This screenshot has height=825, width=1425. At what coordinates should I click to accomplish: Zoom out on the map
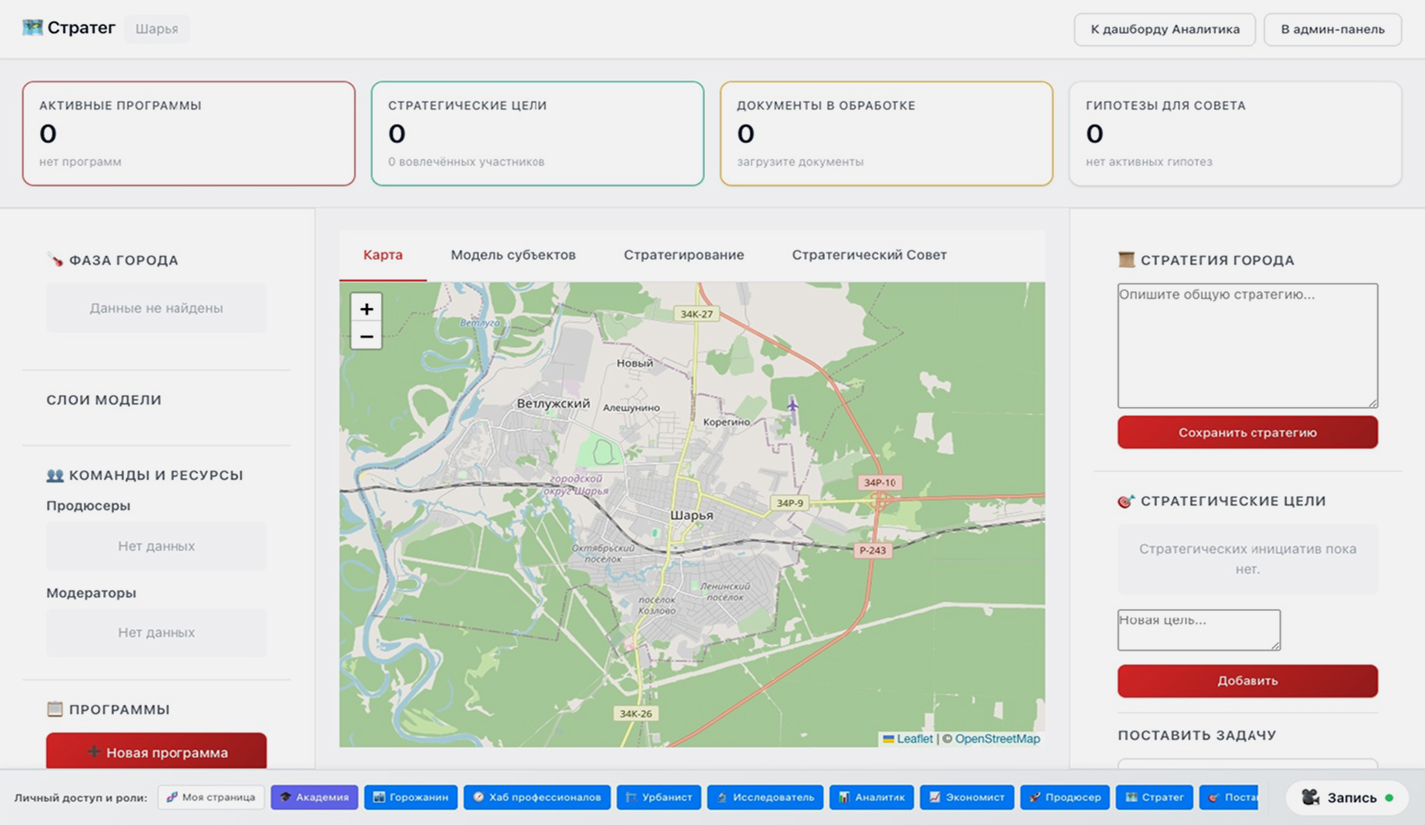(366, 337)
